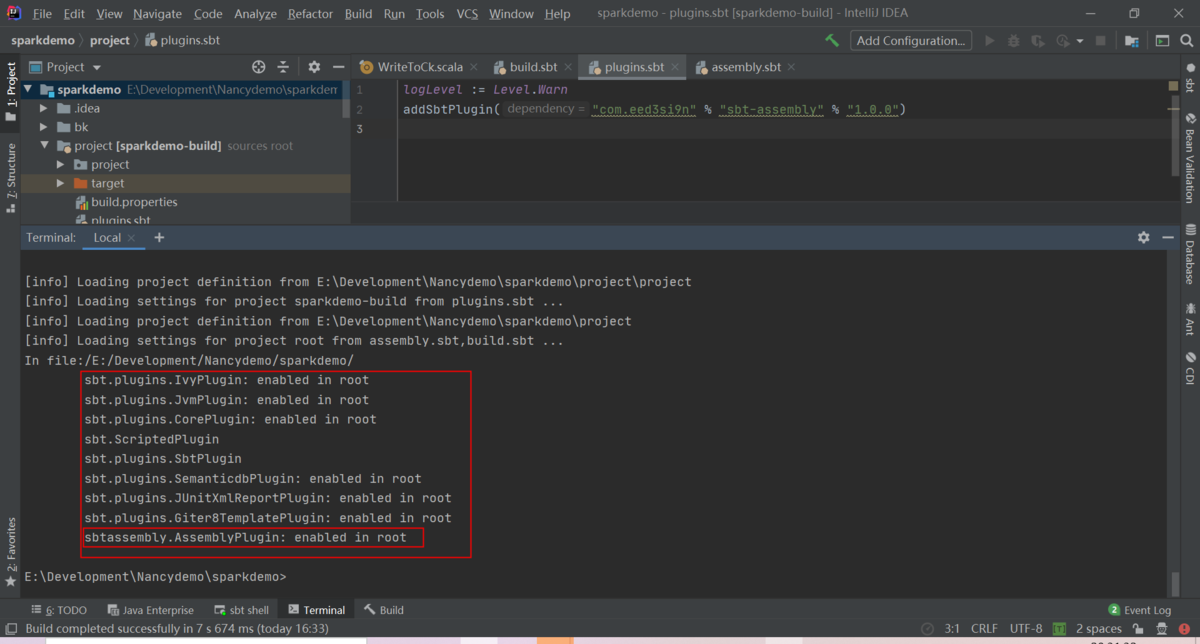Close the plugins.sbt editor tab
The image size is (1200, 644).
click(x=674, y=67)
